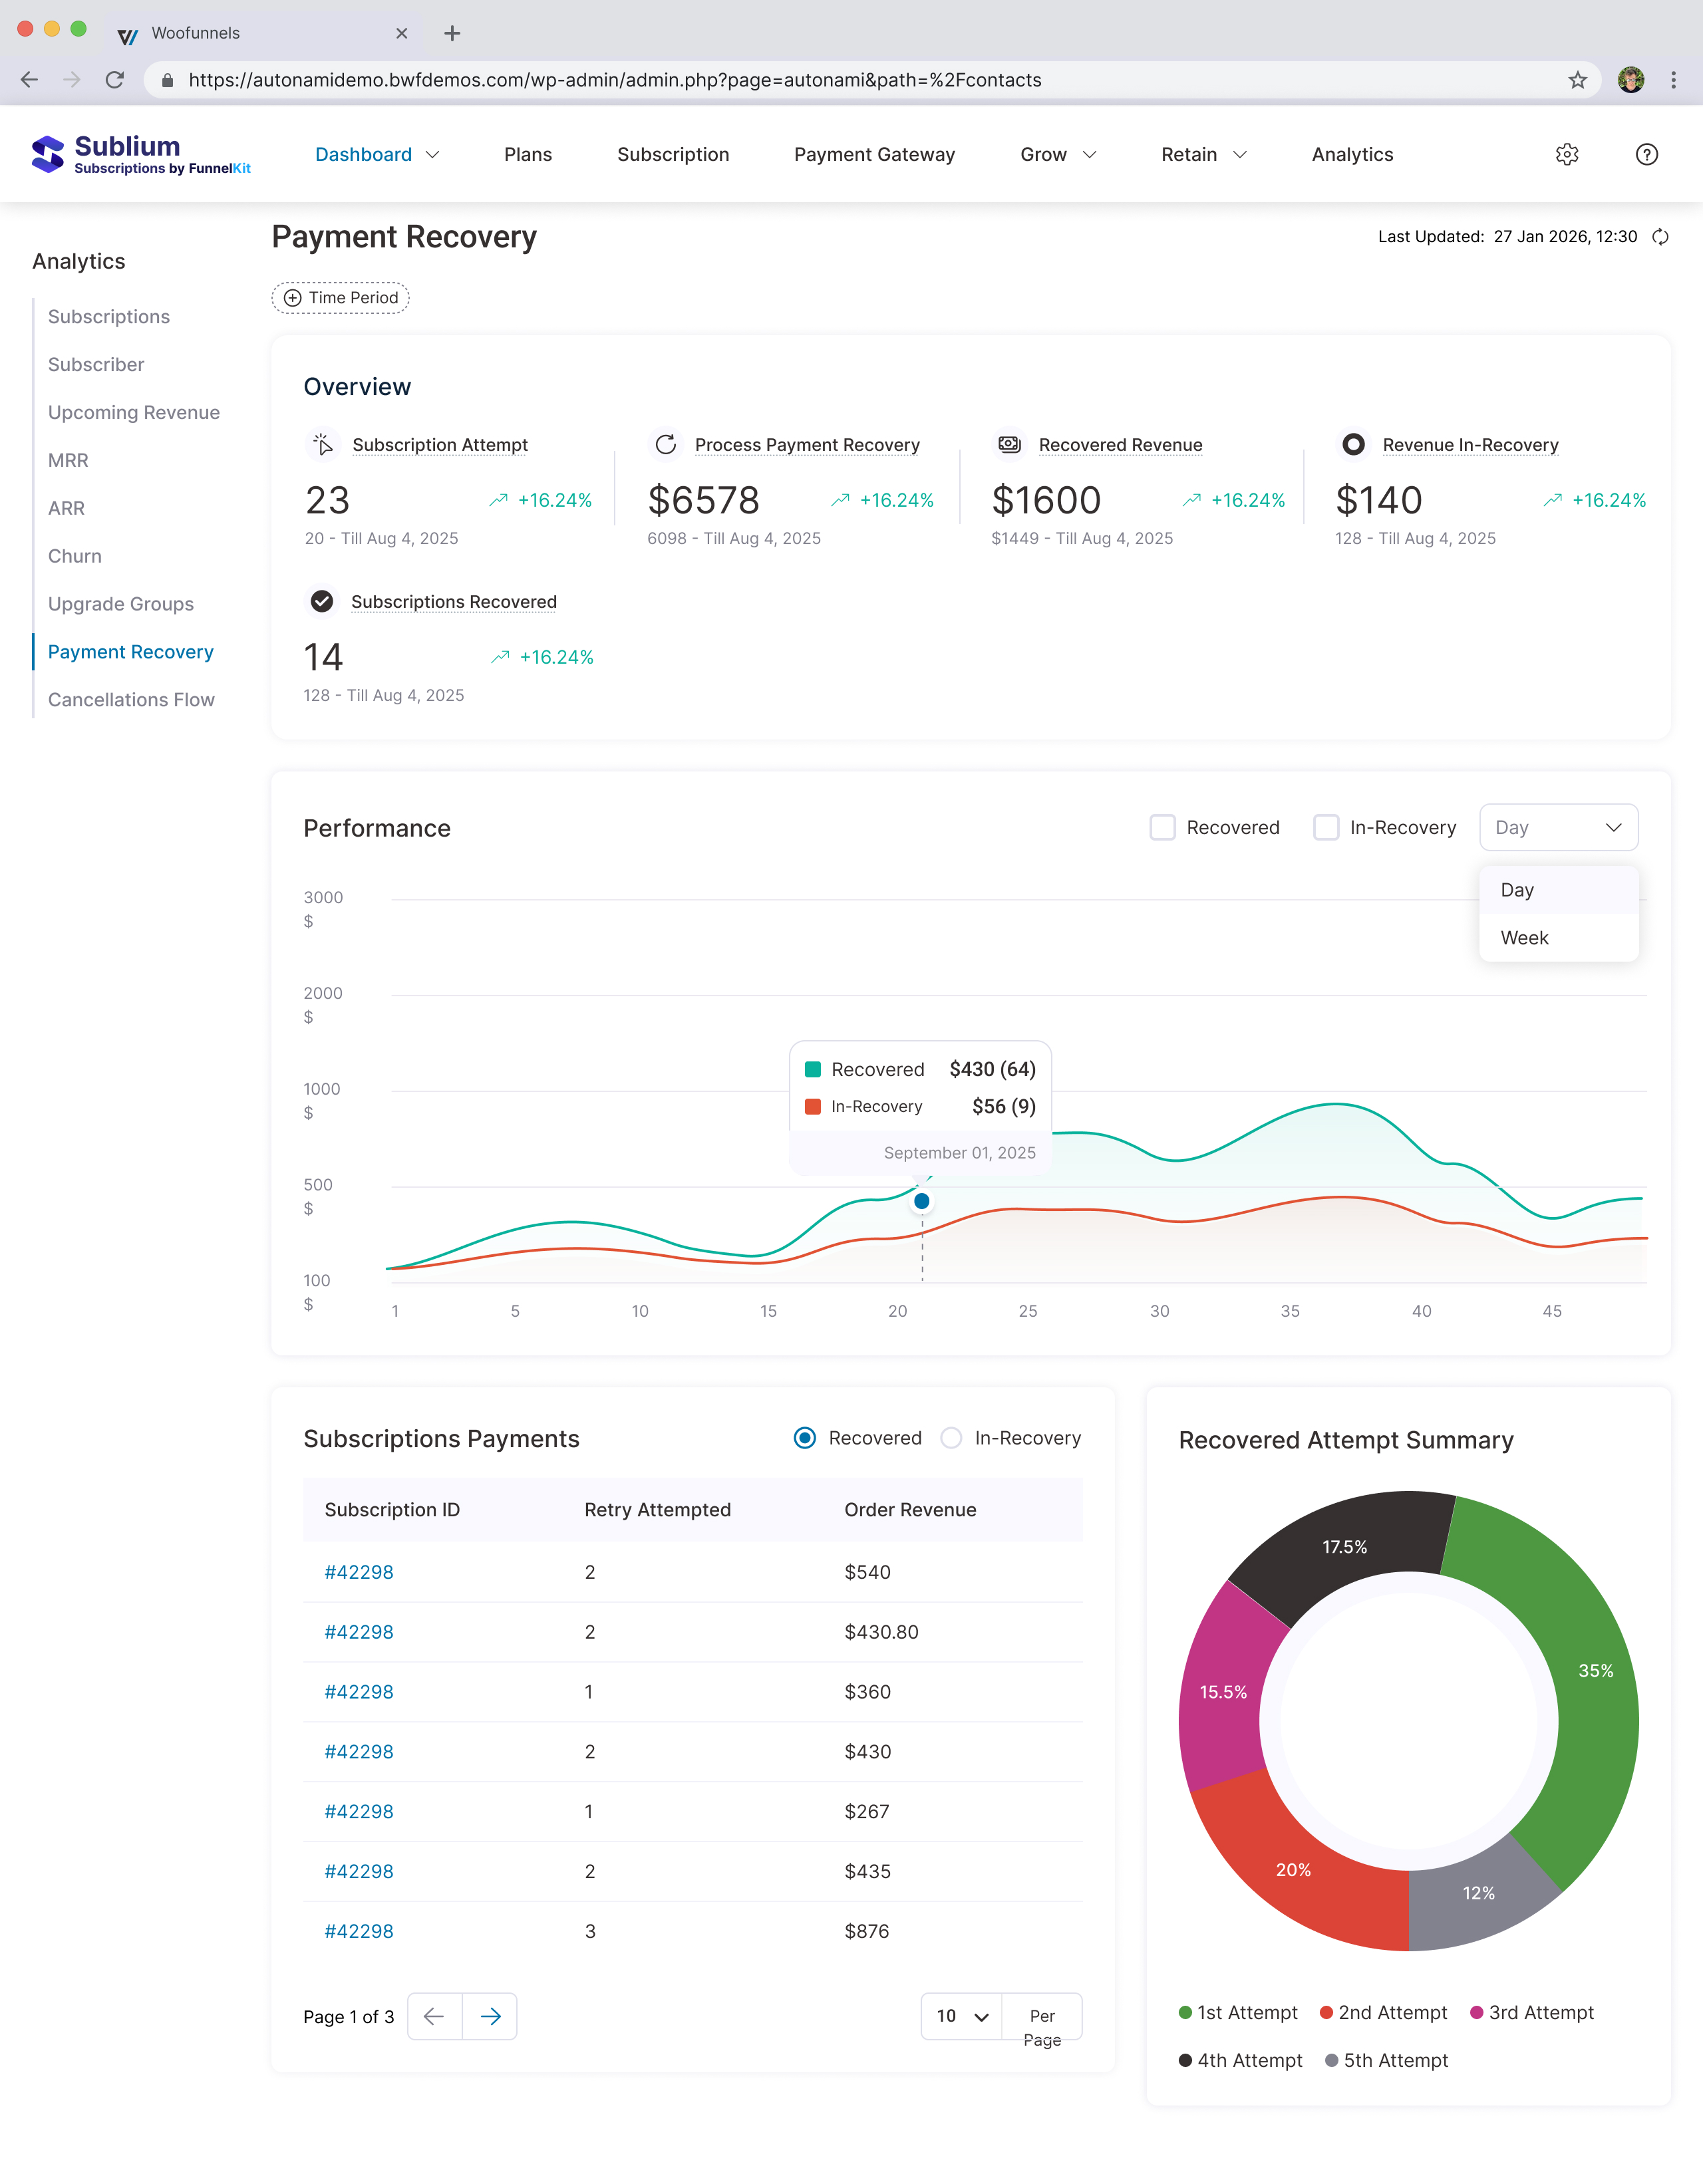The image size is (1703, 2184).
Task: Enable the Recovered checkbox in Performance
Action: [x=1162, y=827]
